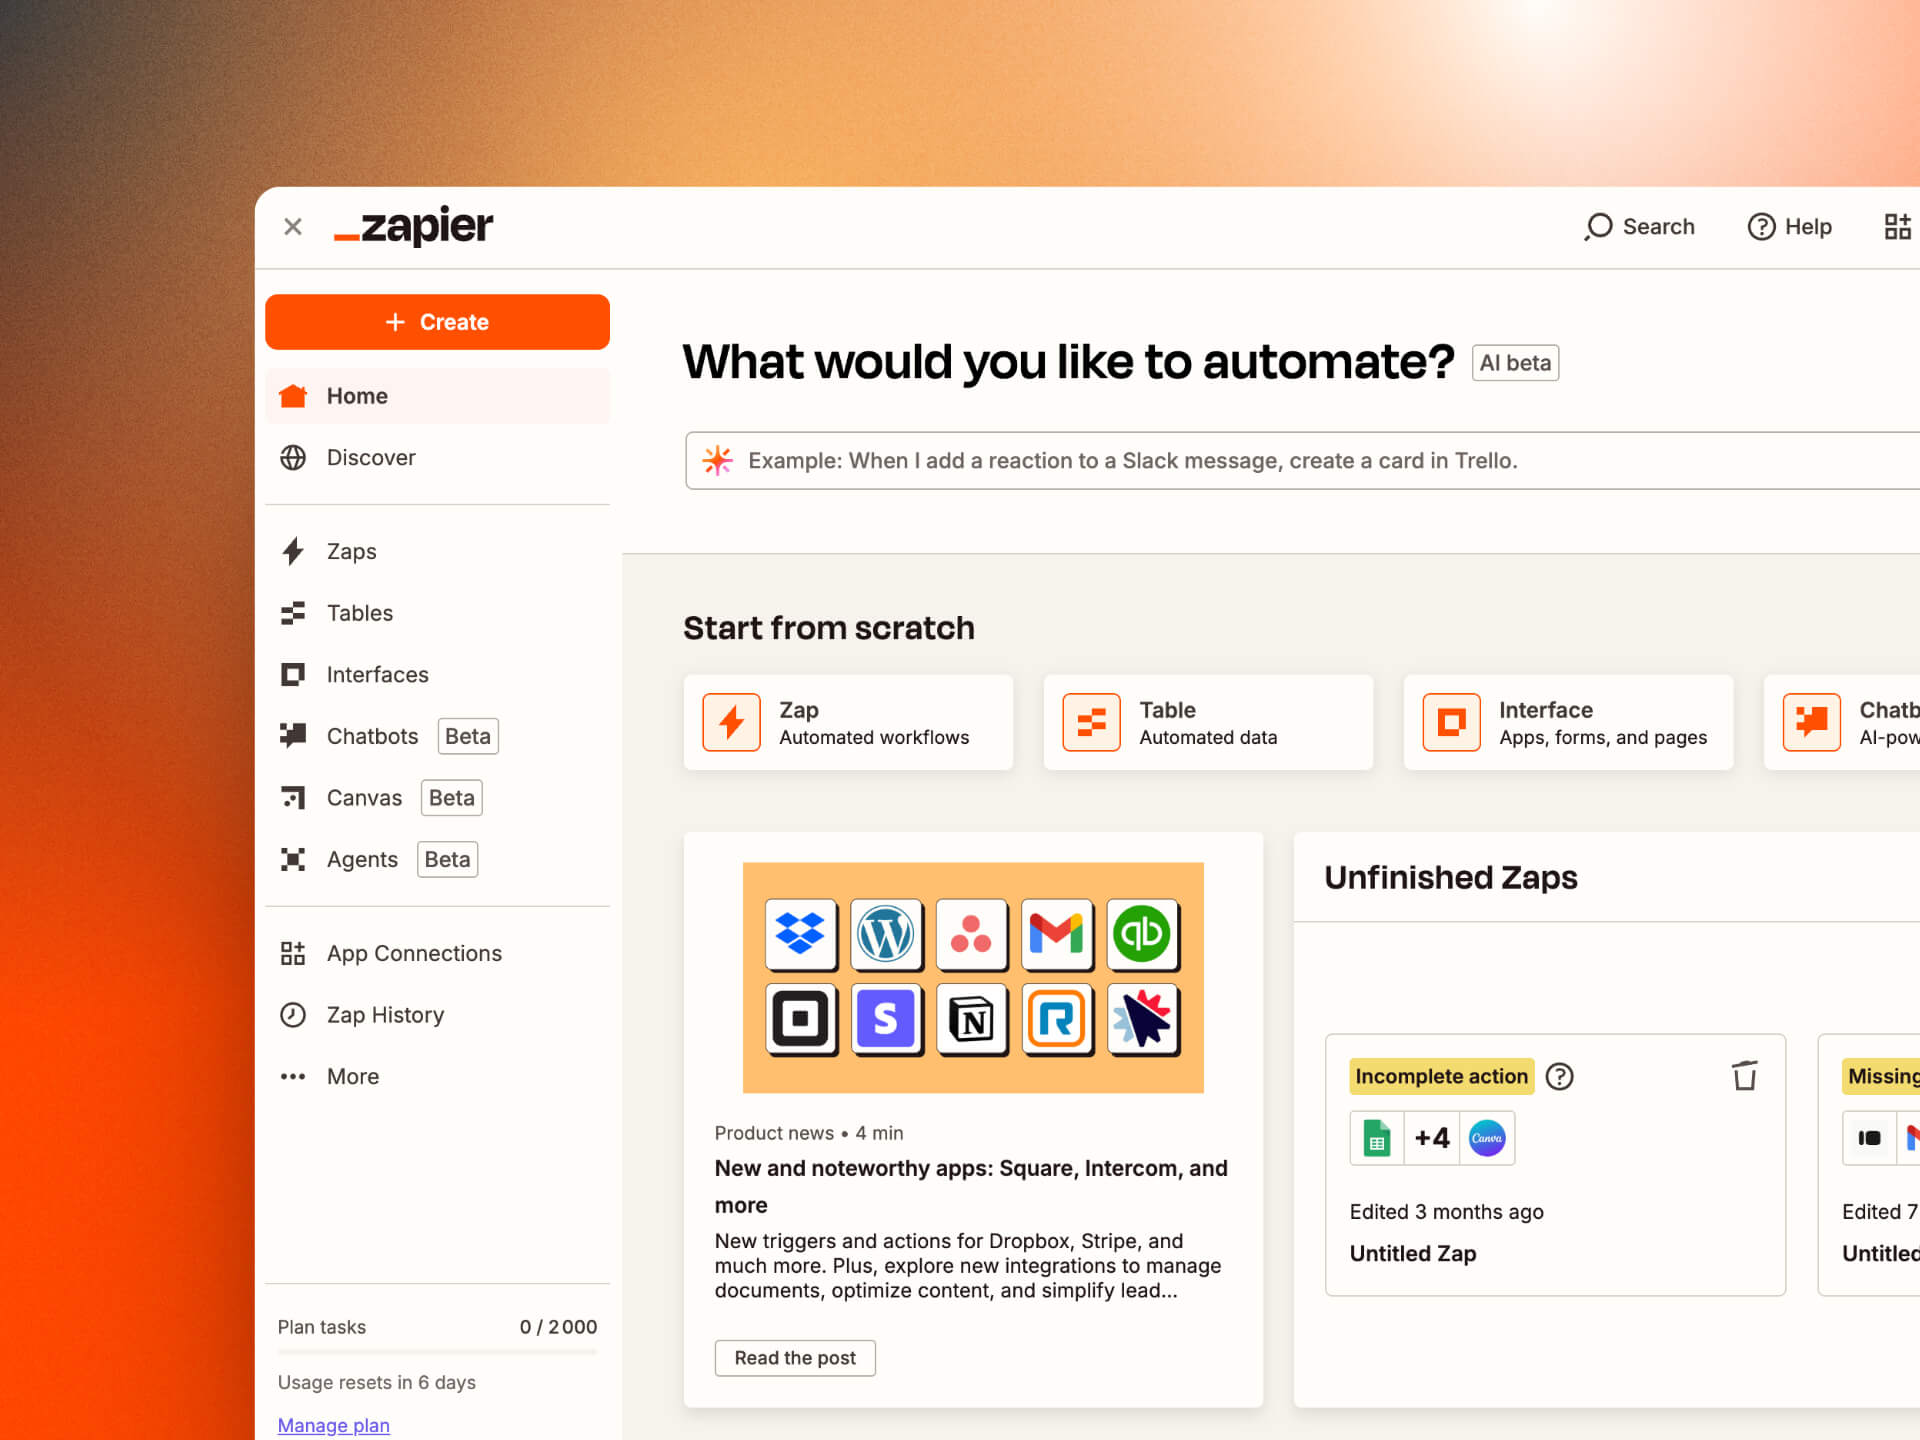Create a new Chatbot from scratch card

[1842, 722]
